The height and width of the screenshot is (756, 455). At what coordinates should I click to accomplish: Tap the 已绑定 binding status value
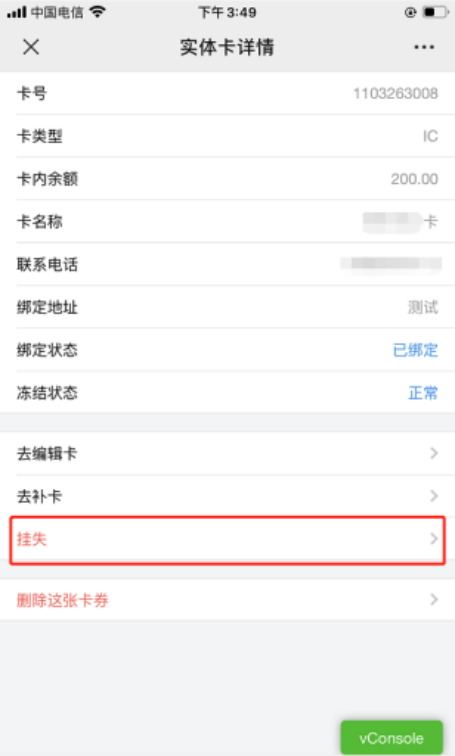415,350
